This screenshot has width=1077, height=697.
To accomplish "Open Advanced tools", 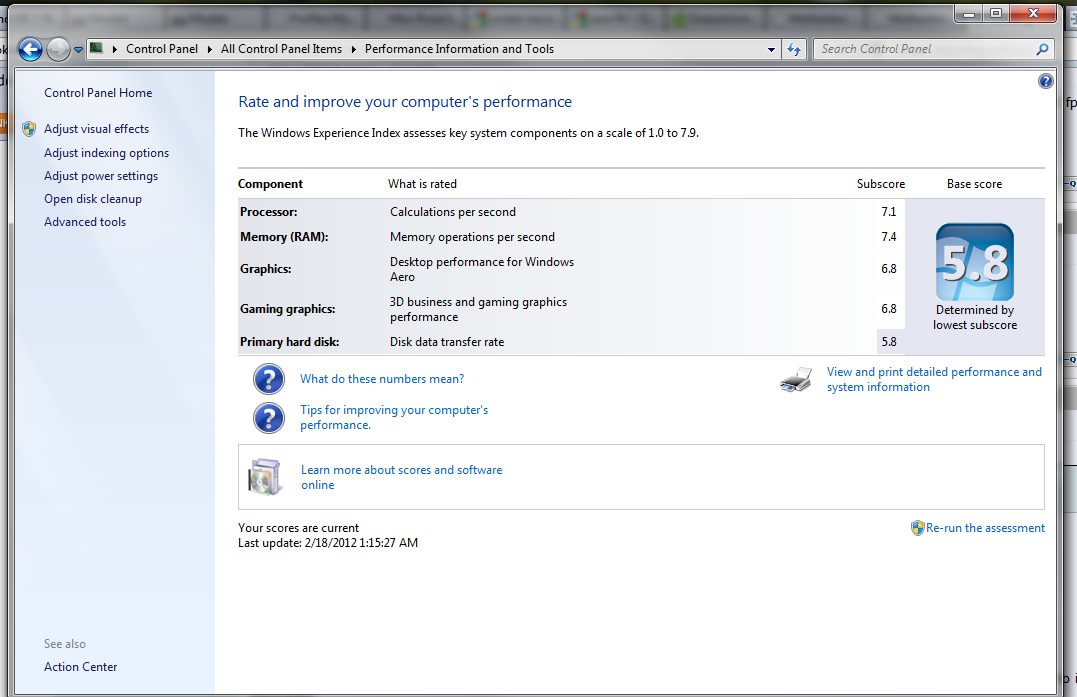I will point(85,222).
